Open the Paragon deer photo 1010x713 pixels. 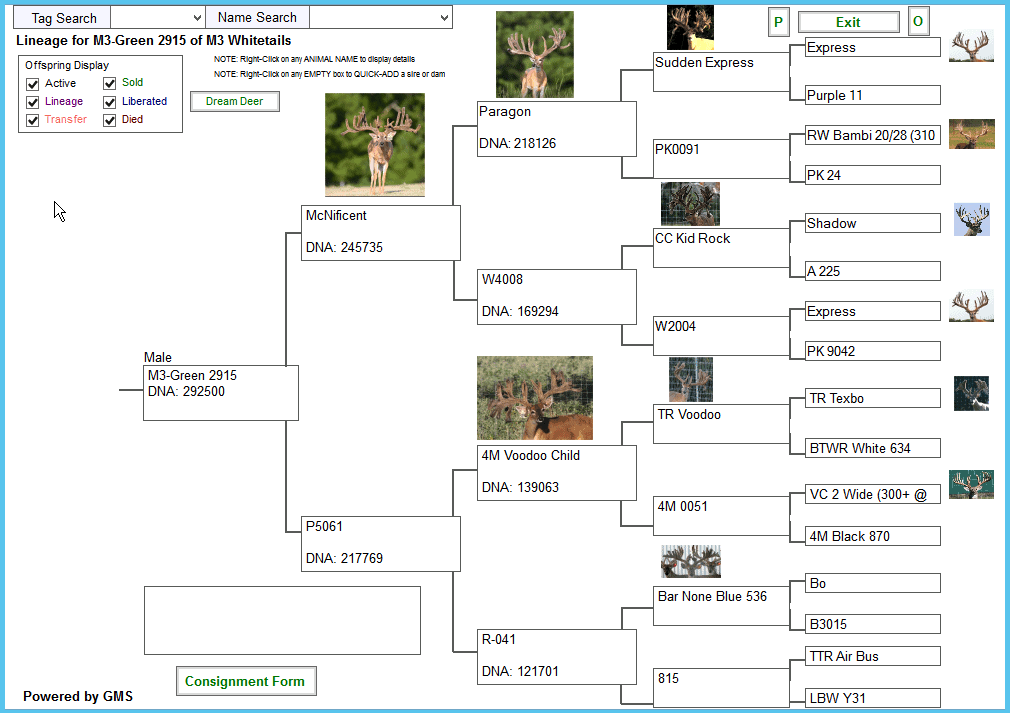coord(534,55)
